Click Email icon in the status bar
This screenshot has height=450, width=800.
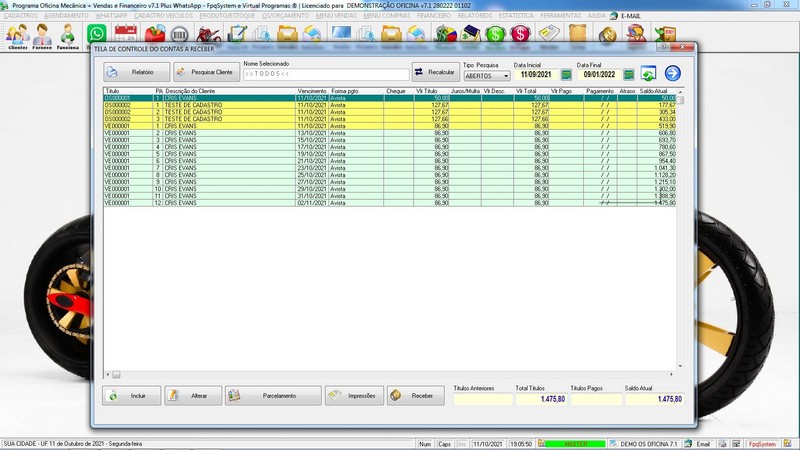pyautogui.click(x=688, y=444)
